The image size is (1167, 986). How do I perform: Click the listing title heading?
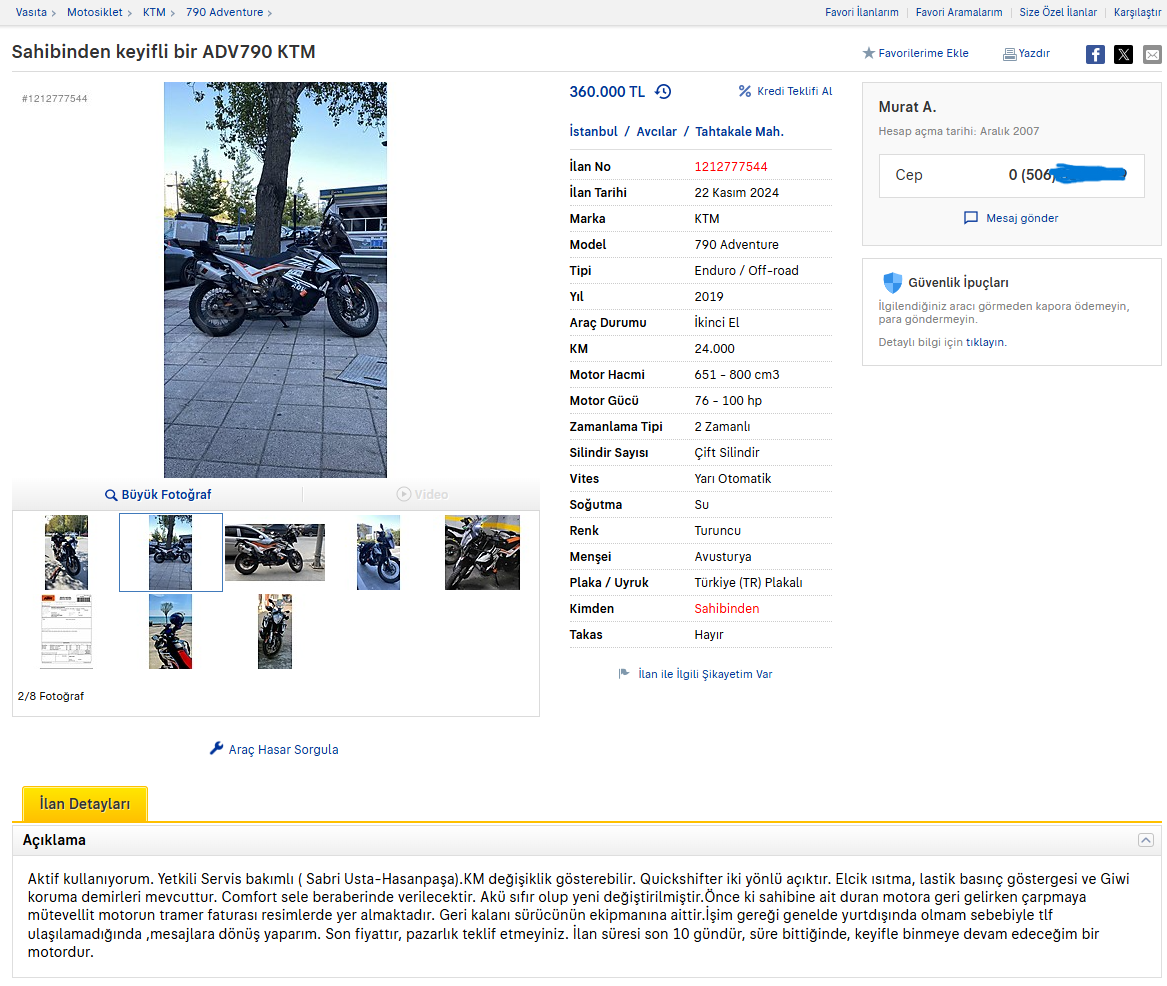(x=164, y=52)
